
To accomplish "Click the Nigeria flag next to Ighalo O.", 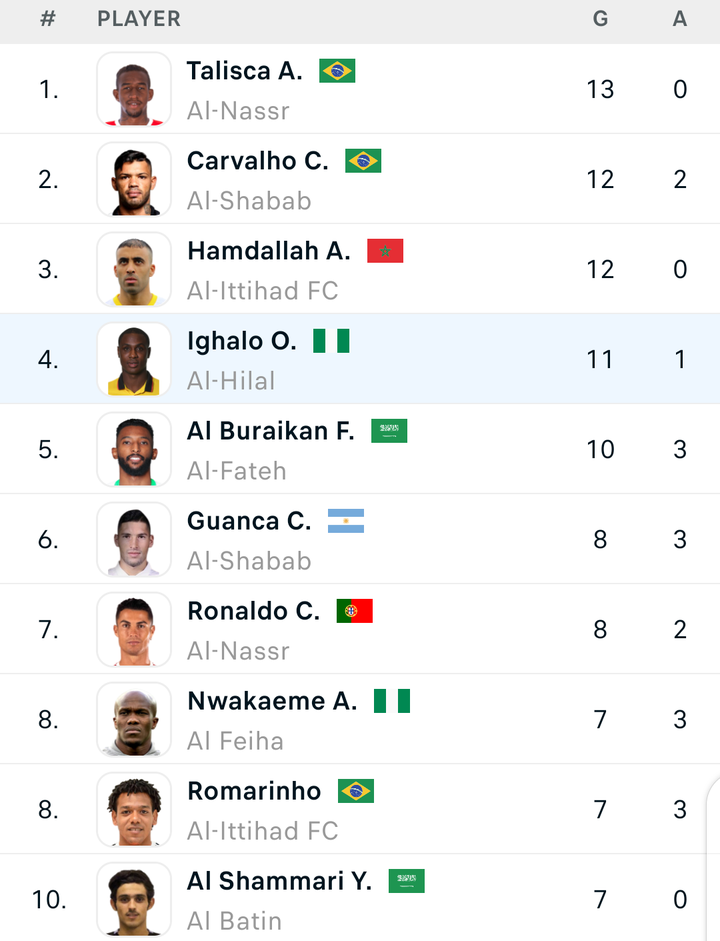I will click(331, 341).
